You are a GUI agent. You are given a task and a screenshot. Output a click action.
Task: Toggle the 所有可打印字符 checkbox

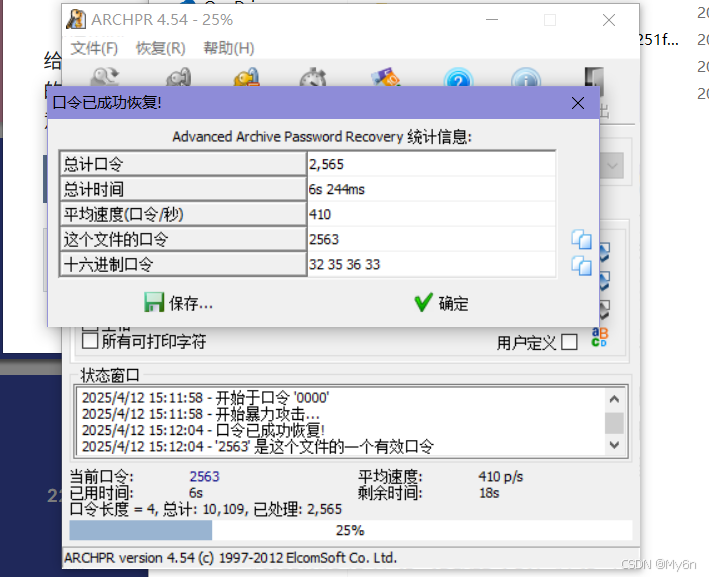tap(90, 341)
